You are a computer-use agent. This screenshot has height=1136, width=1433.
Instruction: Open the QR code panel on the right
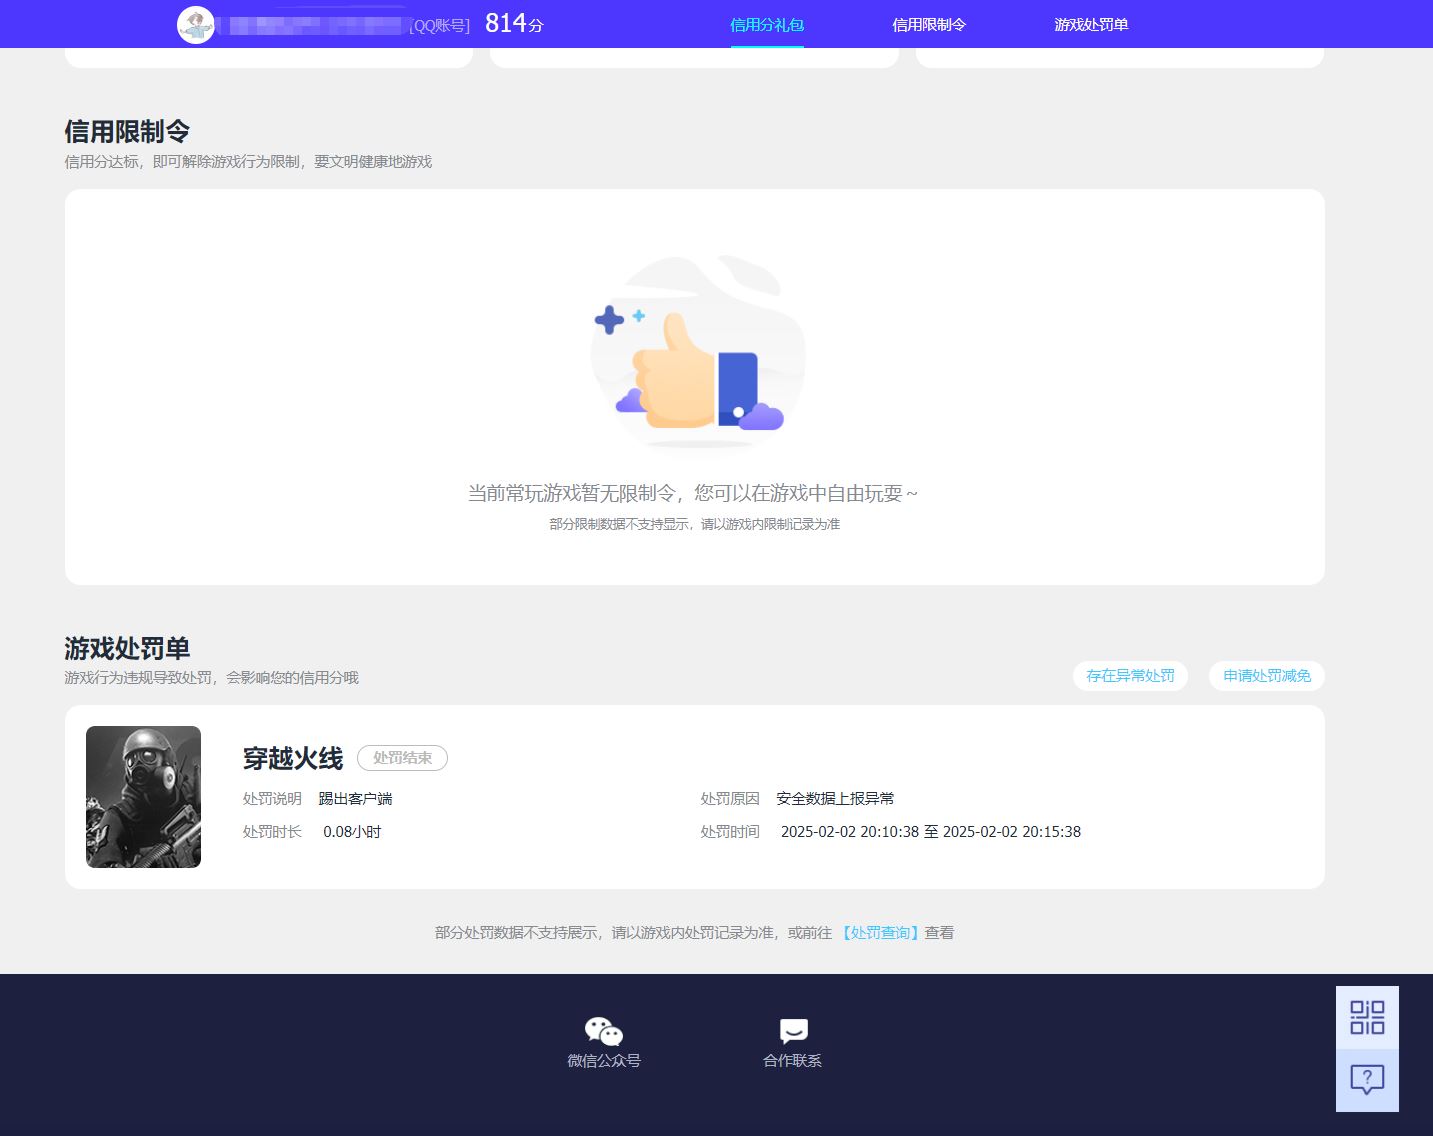tap(1367, 1015)
